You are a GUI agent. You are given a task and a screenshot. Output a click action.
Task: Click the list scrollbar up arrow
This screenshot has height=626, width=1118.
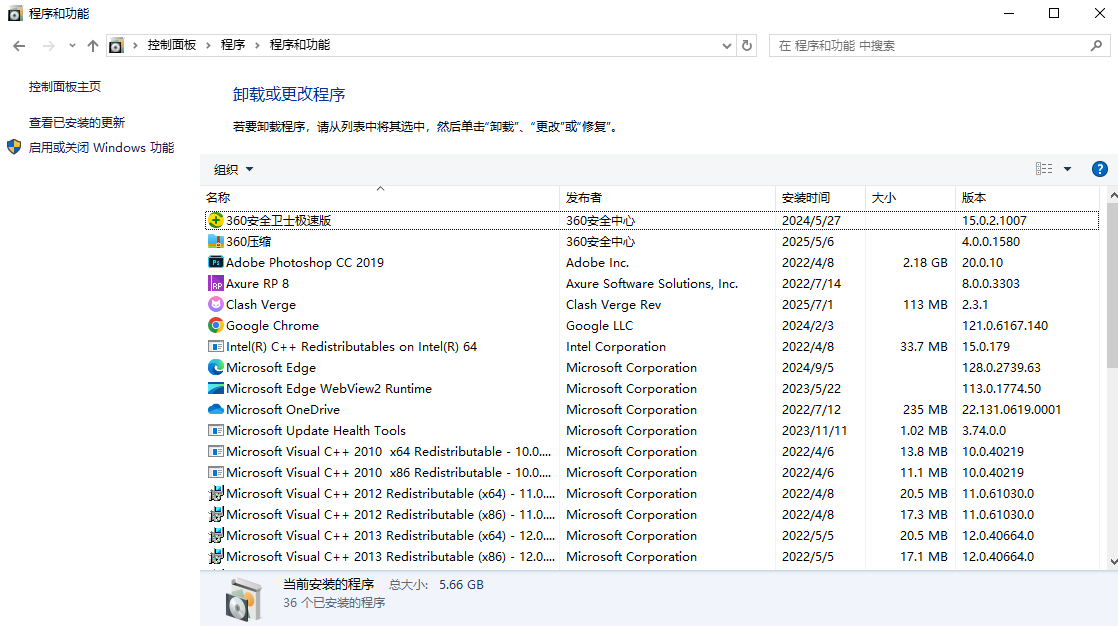pos(1113,194)
